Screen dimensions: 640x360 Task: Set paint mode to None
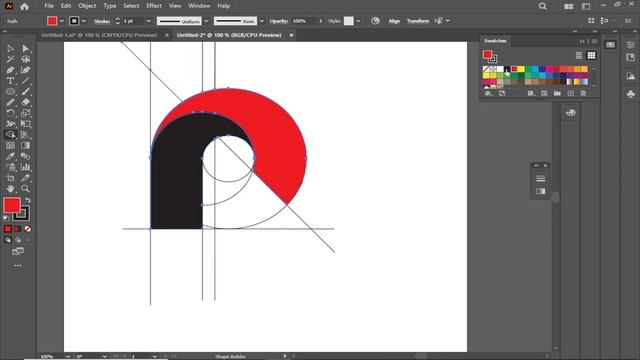coord(27,229)
